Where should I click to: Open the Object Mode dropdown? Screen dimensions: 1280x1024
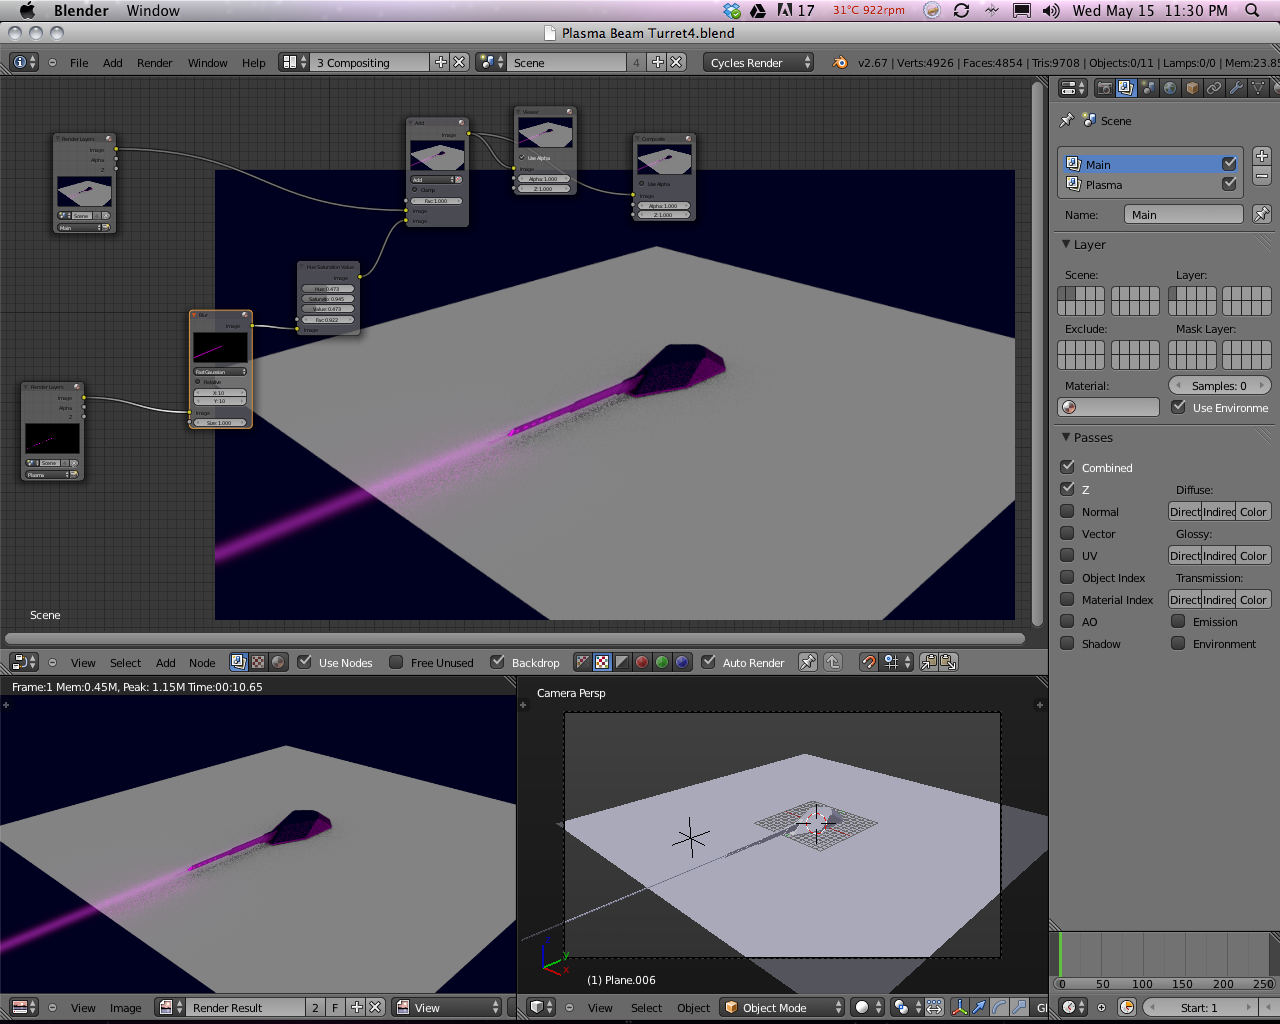tap(783, 1007)
